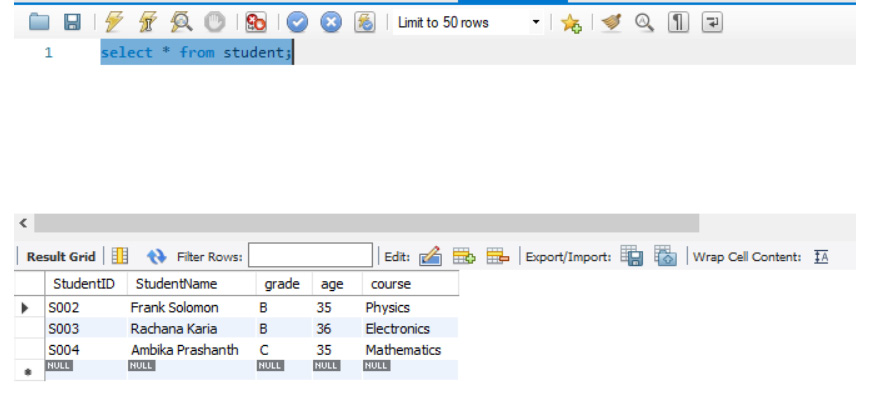This screenshot has width=870, height=418.
Task: Run explain plan magnifier icon
Action: click(x=181, y=22)
